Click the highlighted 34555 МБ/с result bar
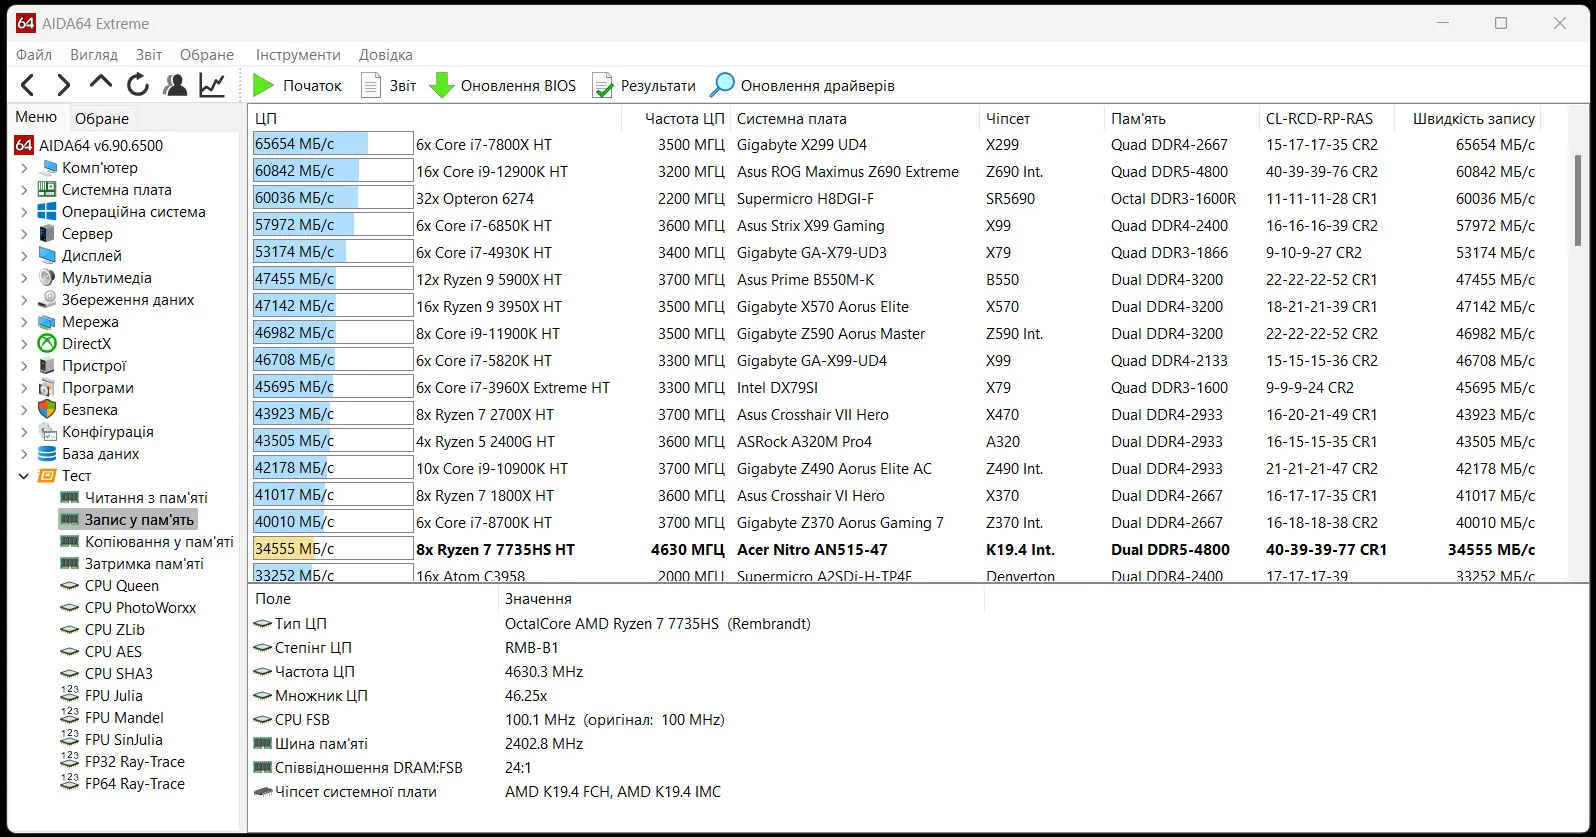 pos(333,549)
